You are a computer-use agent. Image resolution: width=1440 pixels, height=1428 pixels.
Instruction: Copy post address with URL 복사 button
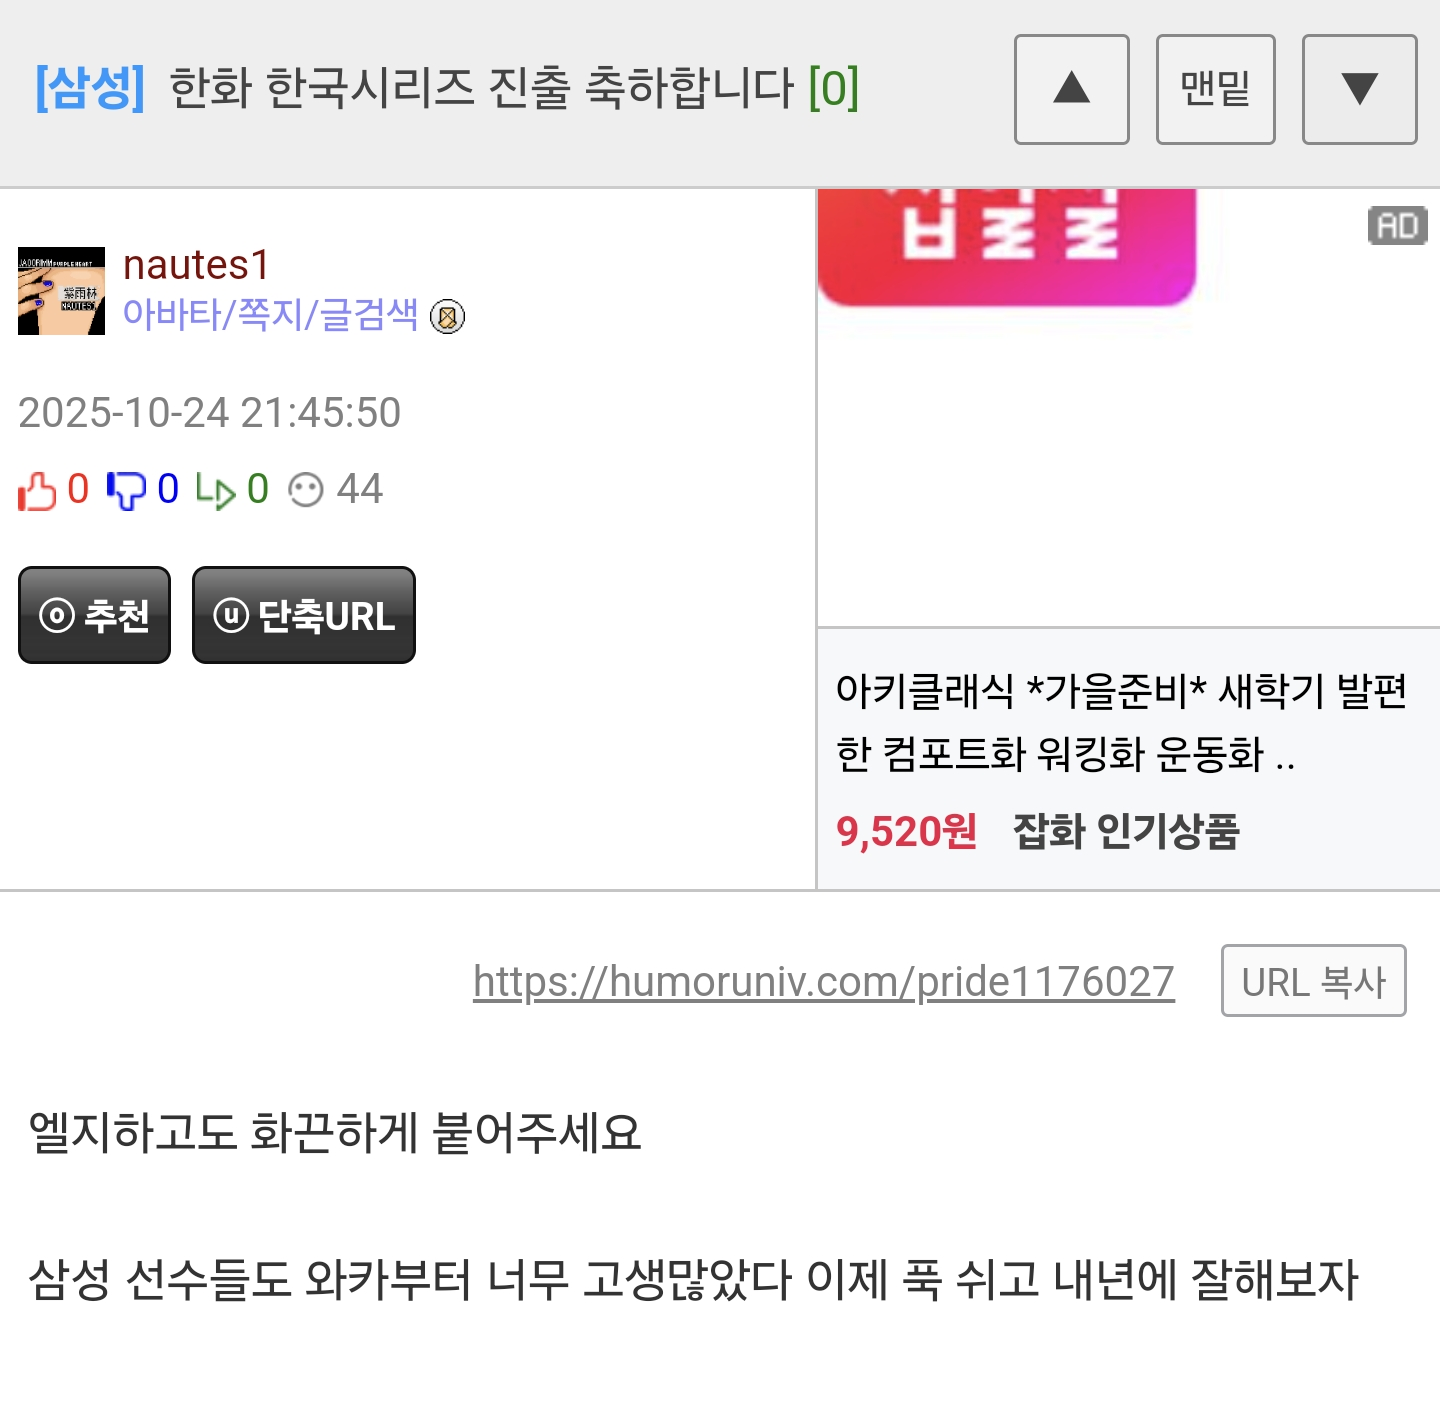[x=1313, y=981]
